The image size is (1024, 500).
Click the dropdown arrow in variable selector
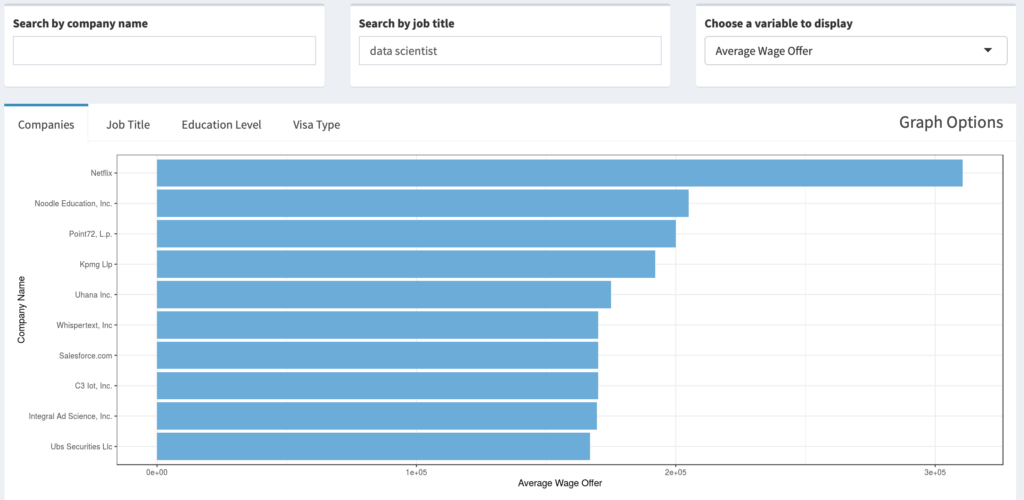988,50
